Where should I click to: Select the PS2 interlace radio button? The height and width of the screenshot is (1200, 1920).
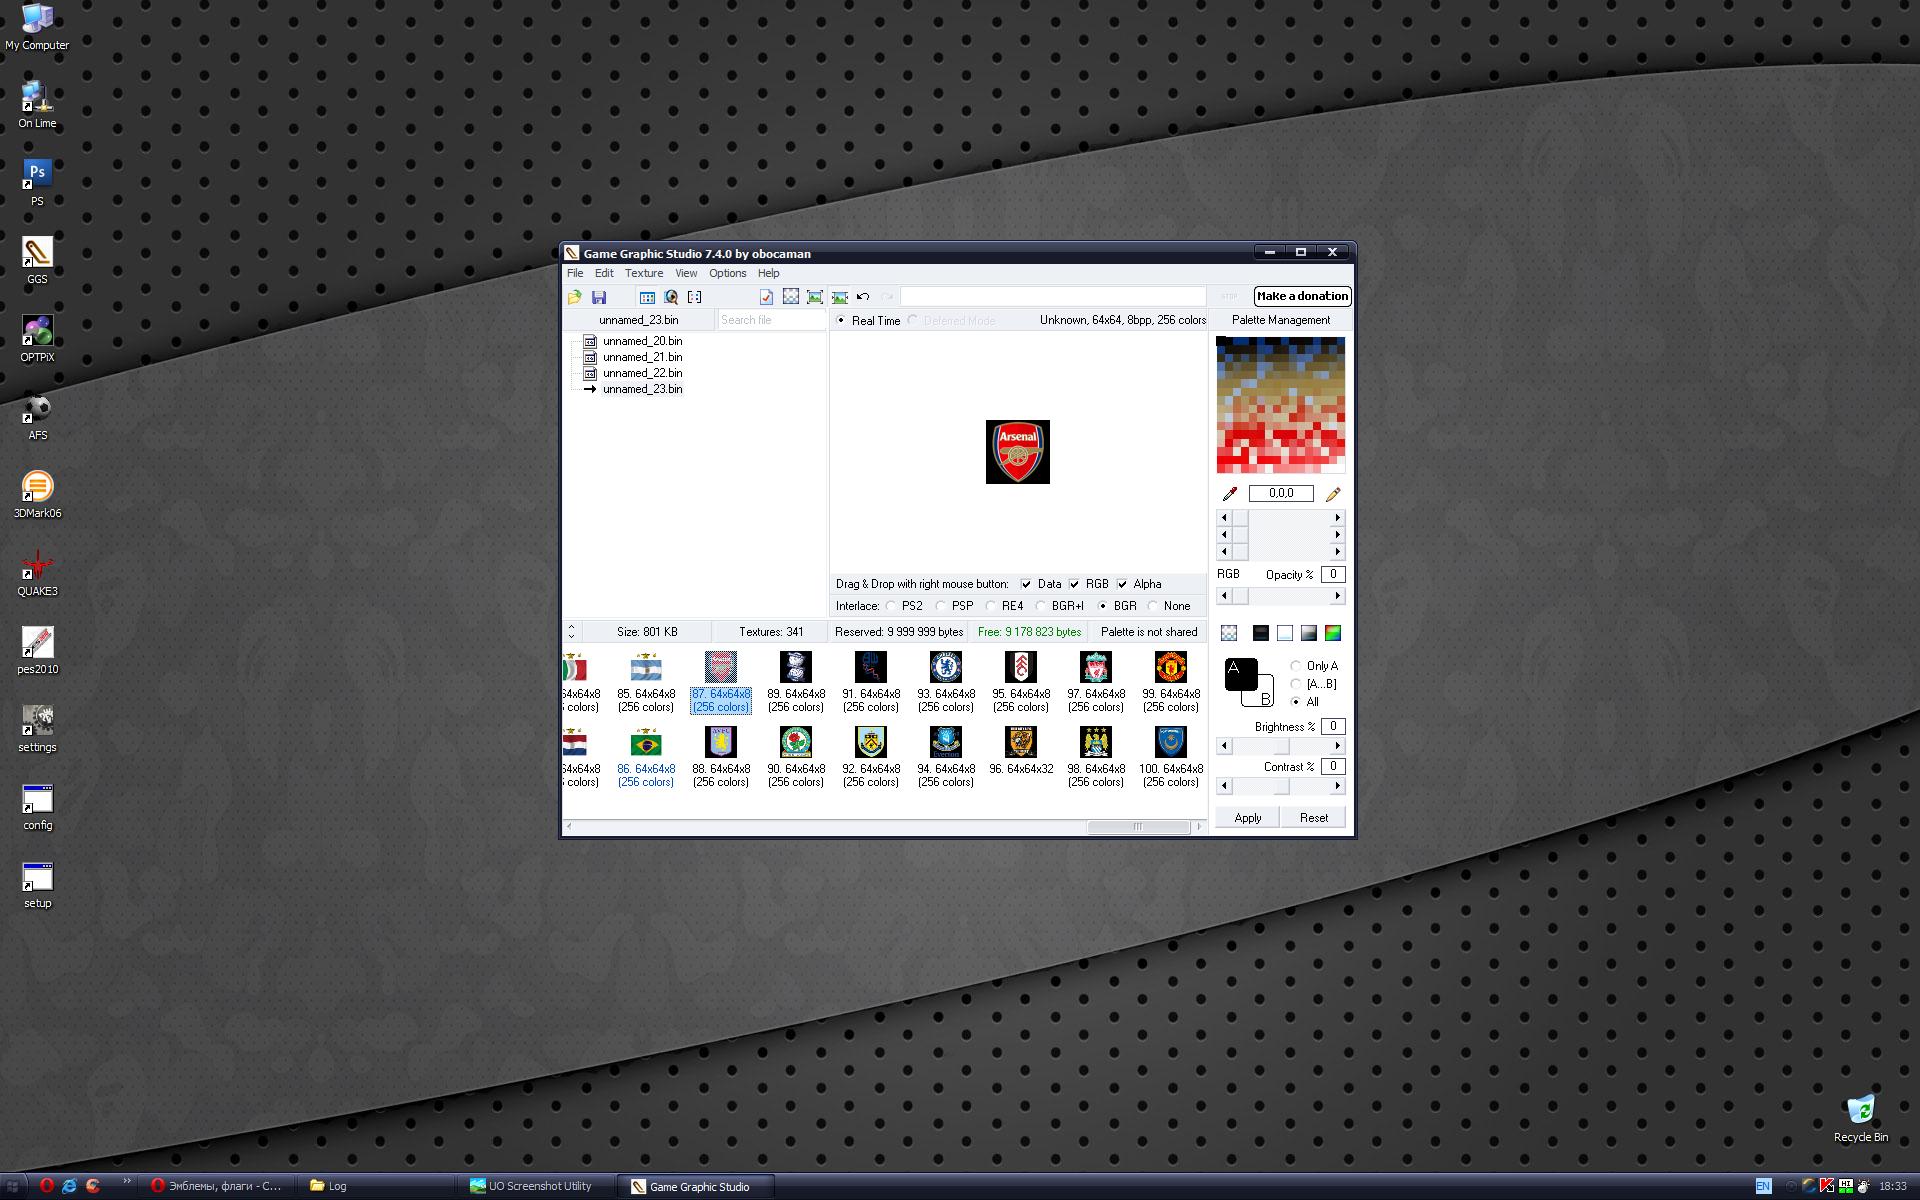891,606
